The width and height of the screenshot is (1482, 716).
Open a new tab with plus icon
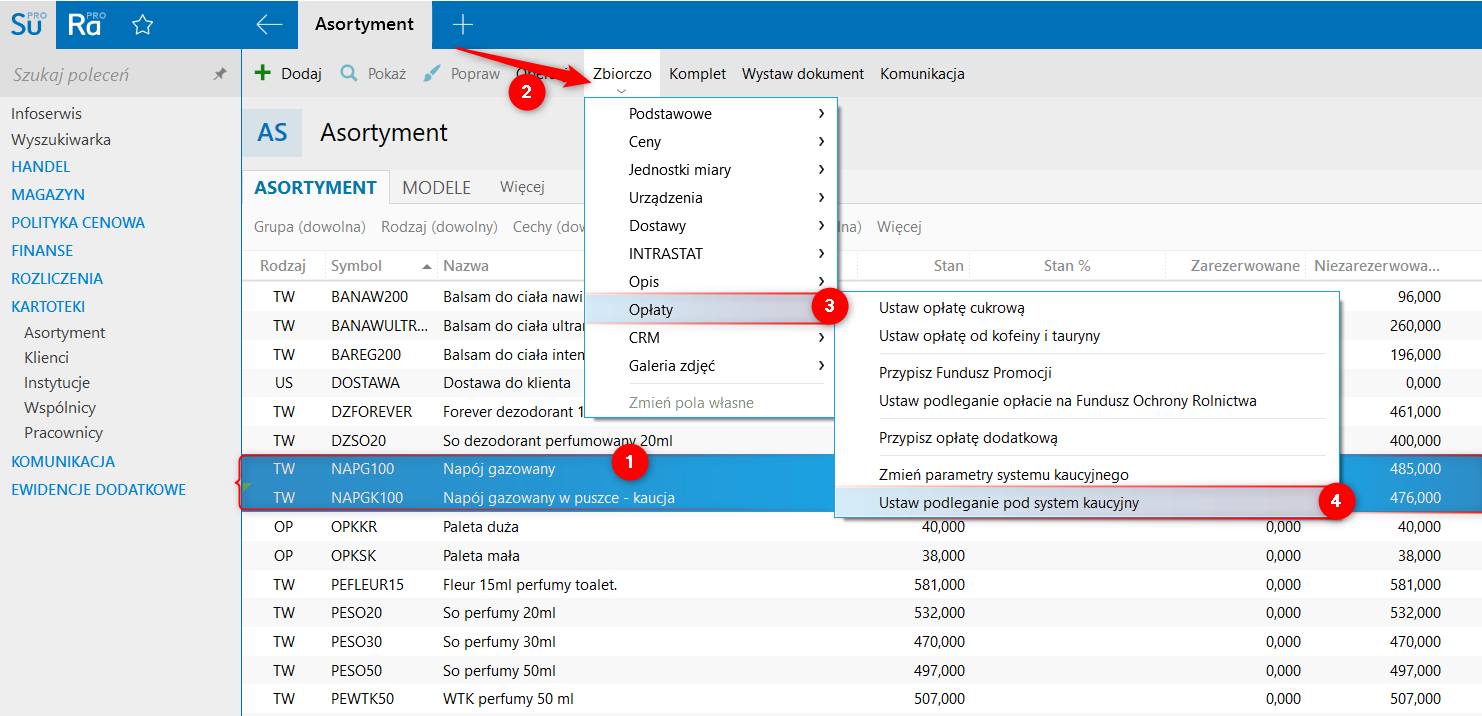(x=463, y=25)
